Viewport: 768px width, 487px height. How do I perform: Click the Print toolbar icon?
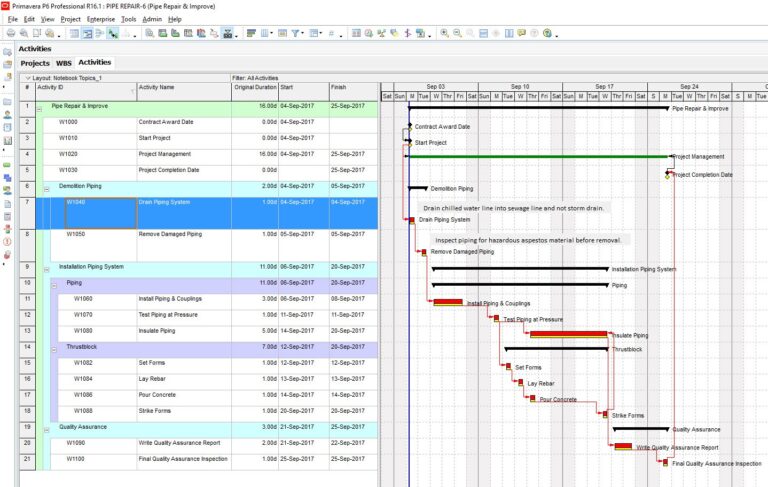11,33
